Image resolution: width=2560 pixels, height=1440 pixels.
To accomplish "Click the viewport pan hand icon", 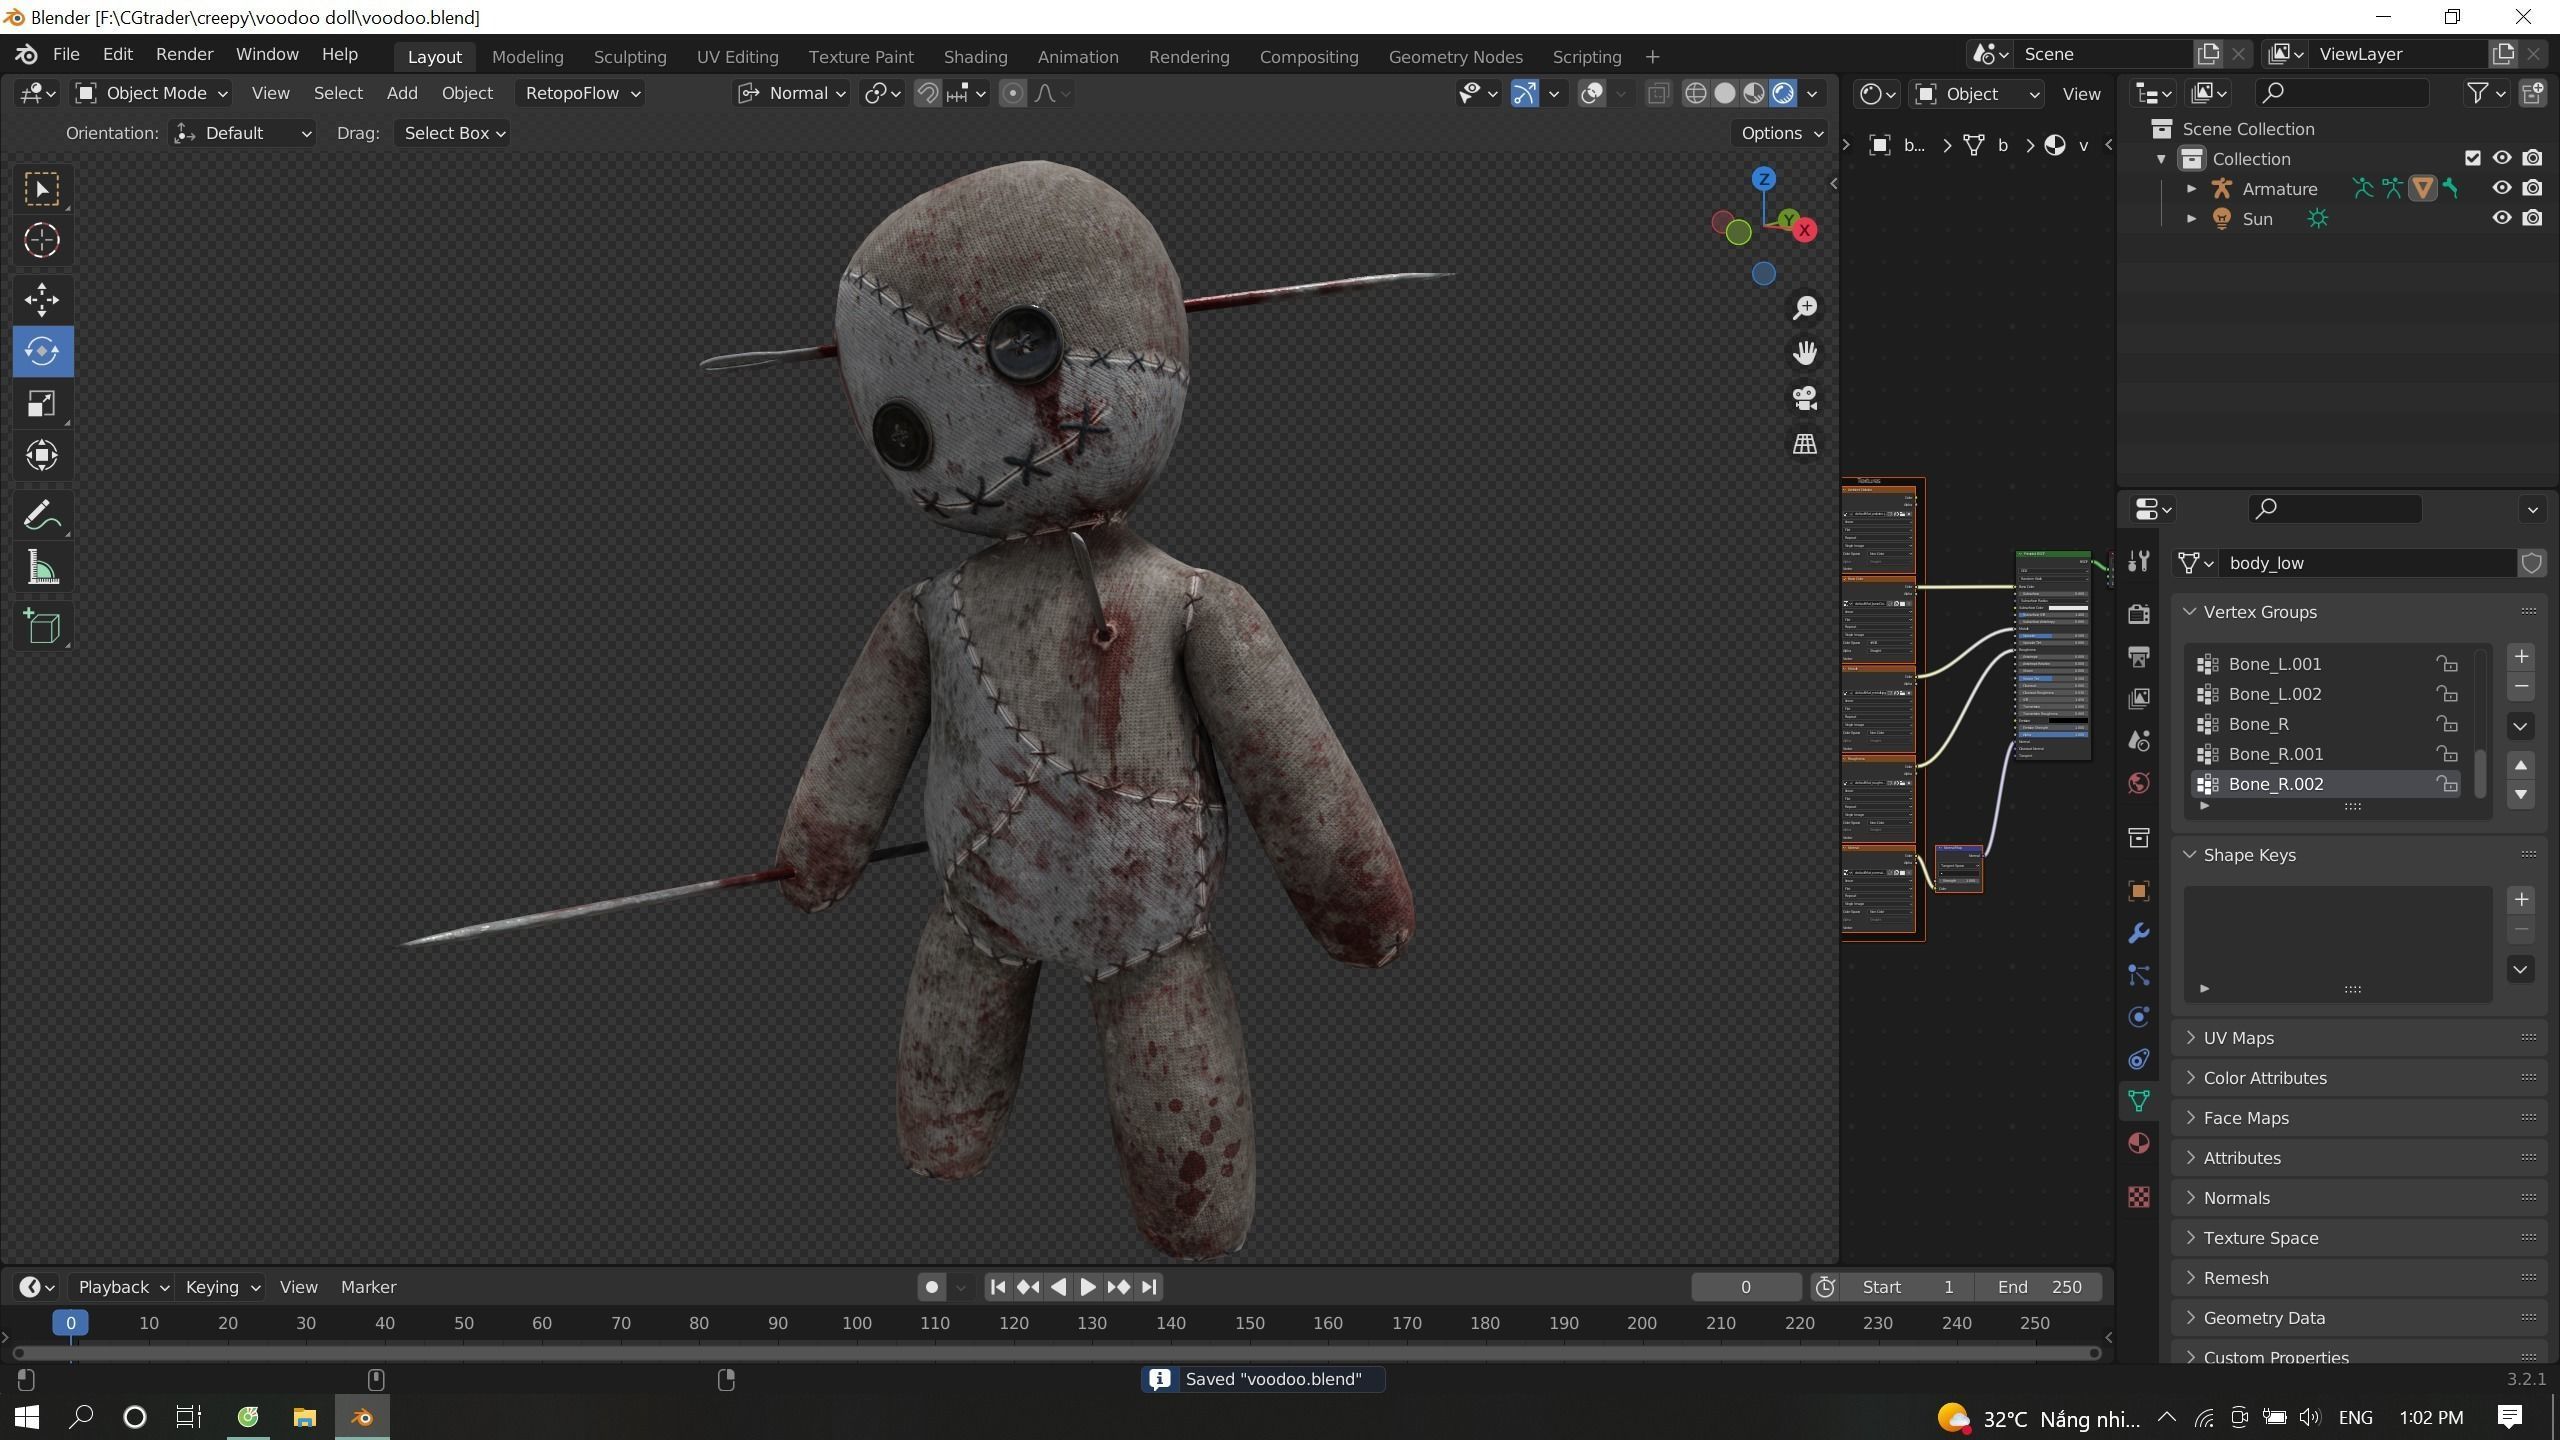I will 1805,353.
